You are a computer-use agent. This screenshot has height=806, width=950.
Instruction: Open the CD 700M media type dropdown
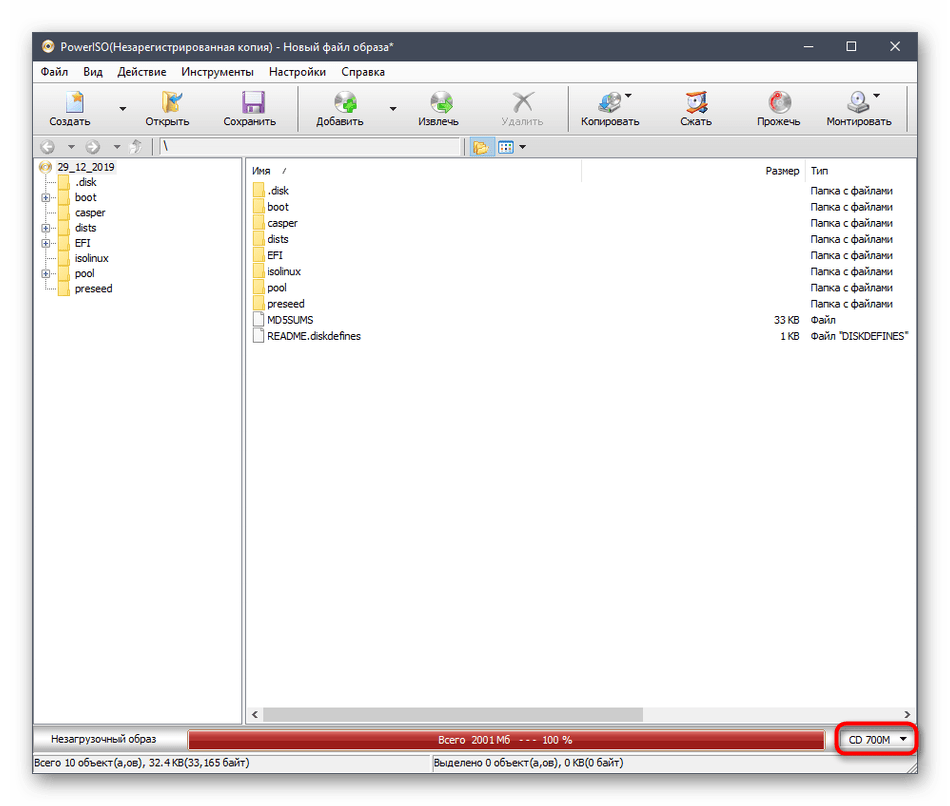click(876, 740)
